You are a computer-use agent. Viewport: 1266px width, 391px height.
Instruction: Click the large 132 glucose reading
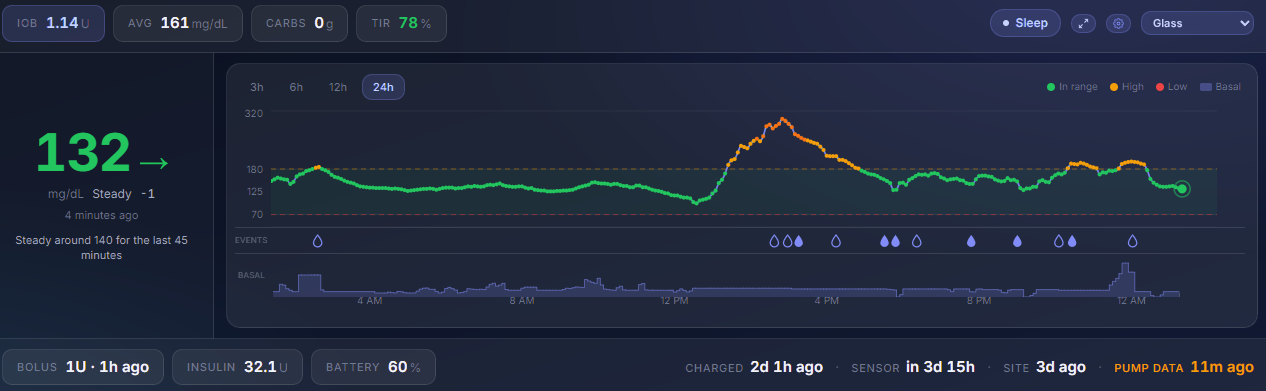click(x=84, y=153)
